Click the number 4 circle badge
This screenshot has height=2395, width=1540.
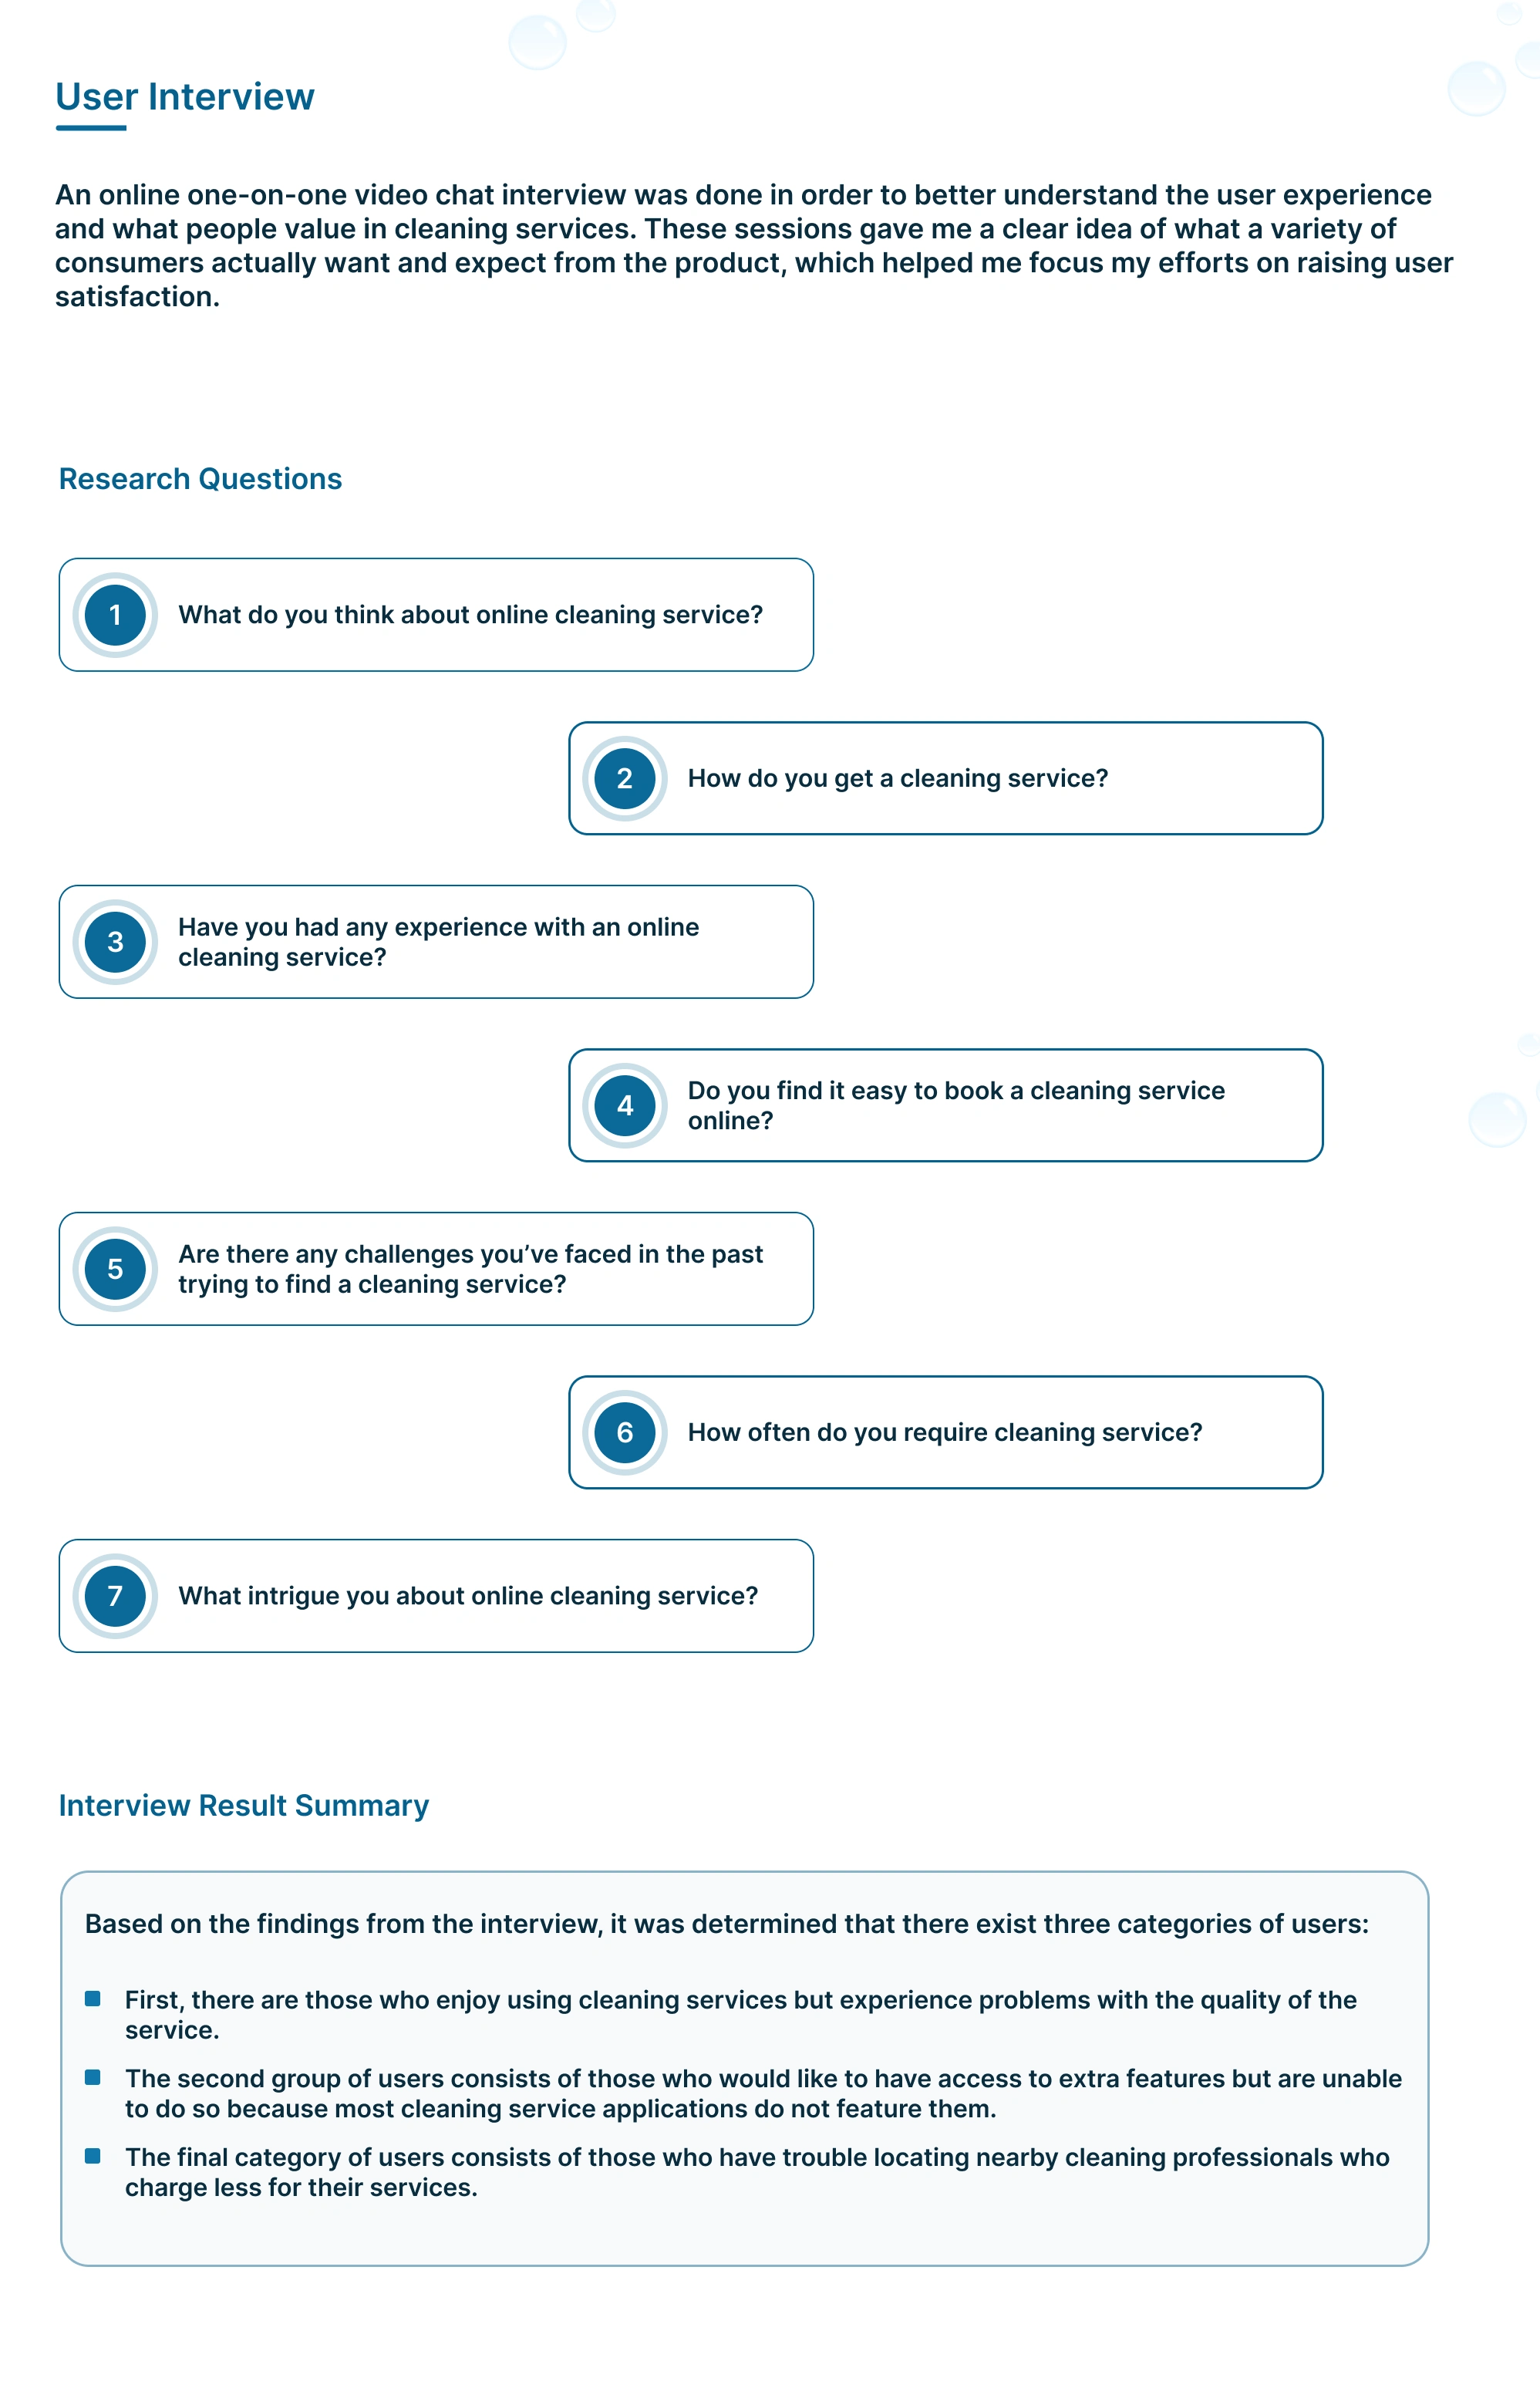tap(625, 1105)
